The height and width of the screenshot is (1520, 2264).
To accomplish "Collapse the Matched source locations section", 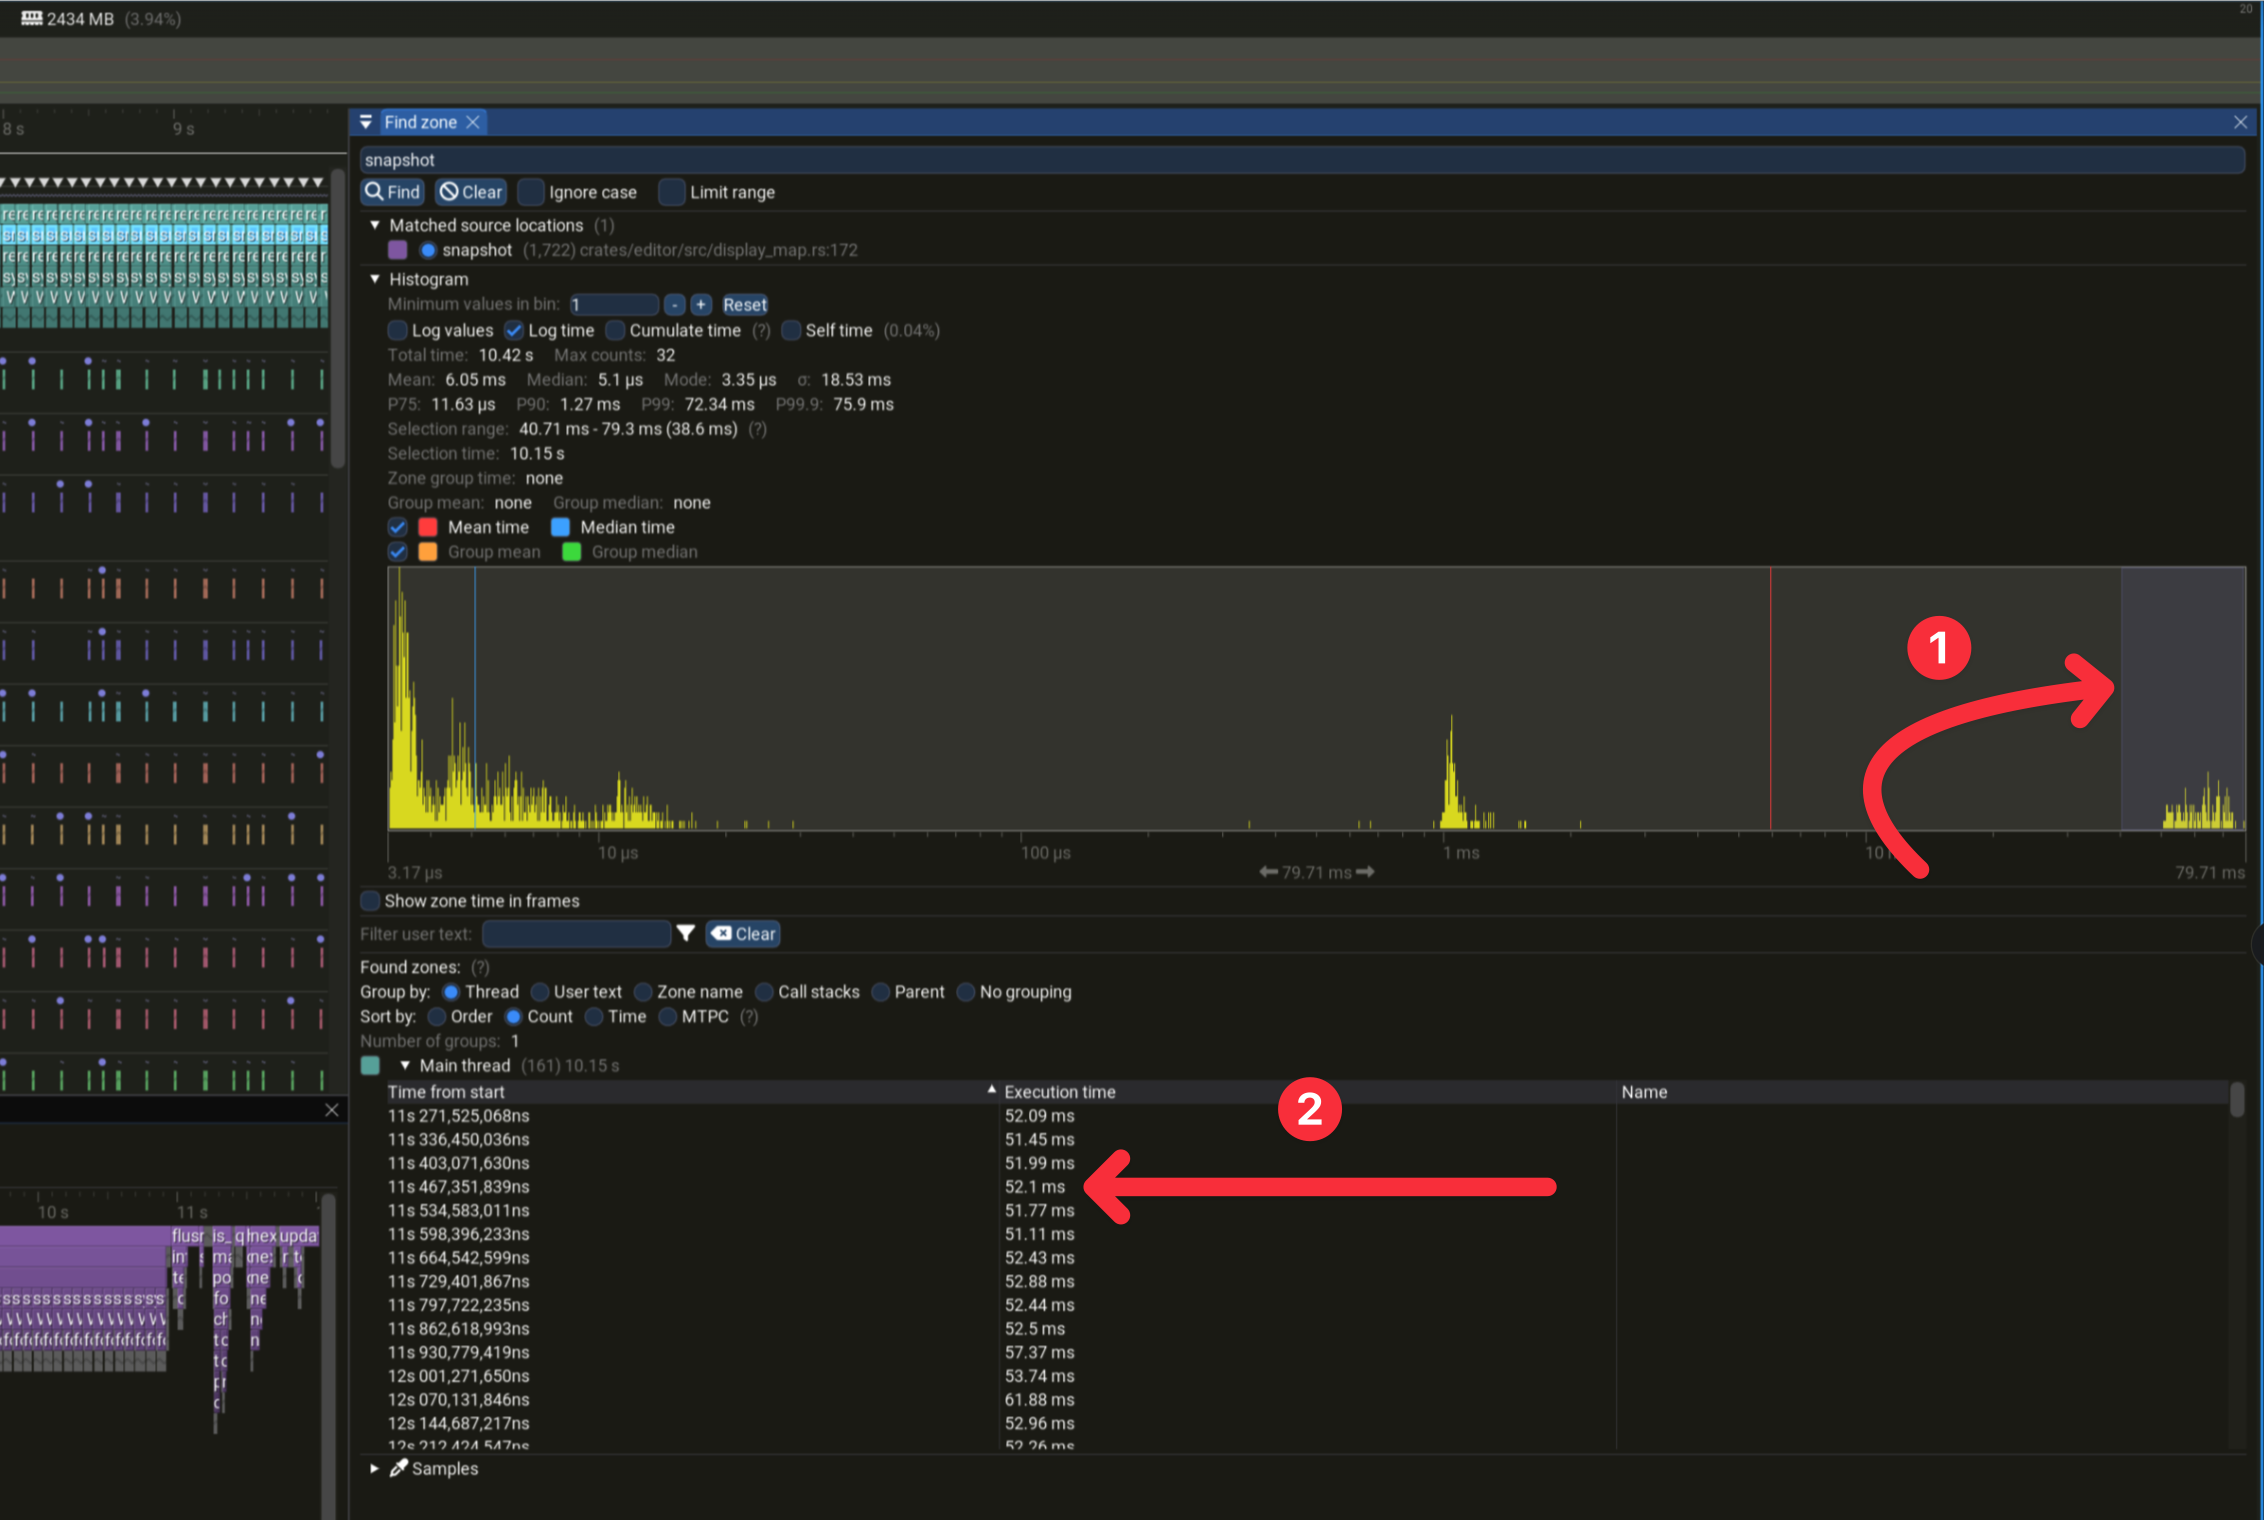I will (x=375, y=225).
